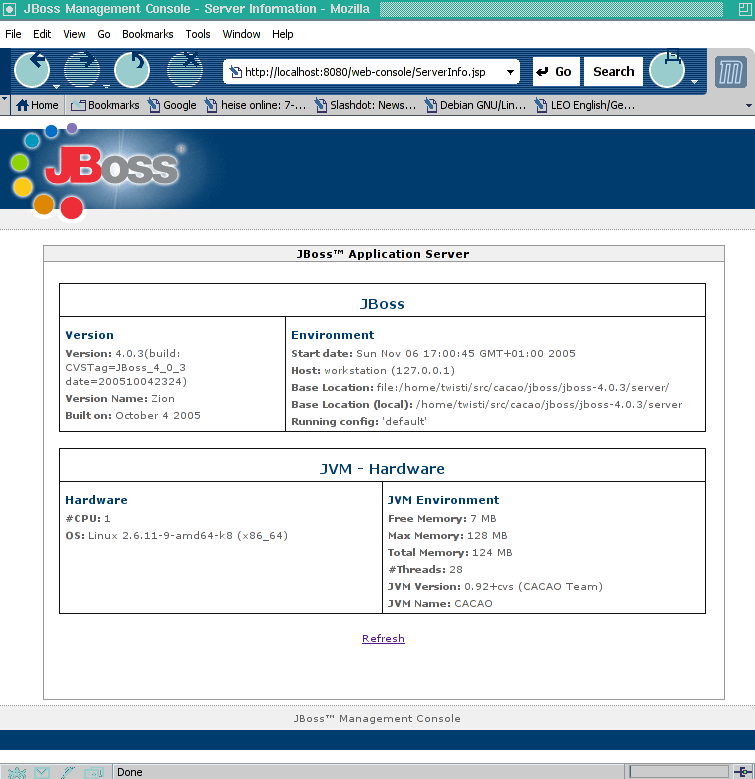Click the 'Done' status bar text
755x779 pixels.
pos(130,772)
